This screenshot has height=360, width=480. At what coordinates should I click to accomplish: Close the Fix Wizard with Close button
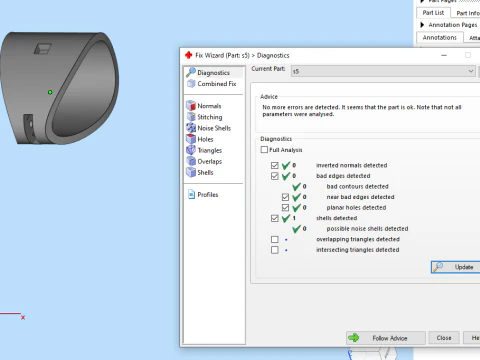click(x=444, y=338)
